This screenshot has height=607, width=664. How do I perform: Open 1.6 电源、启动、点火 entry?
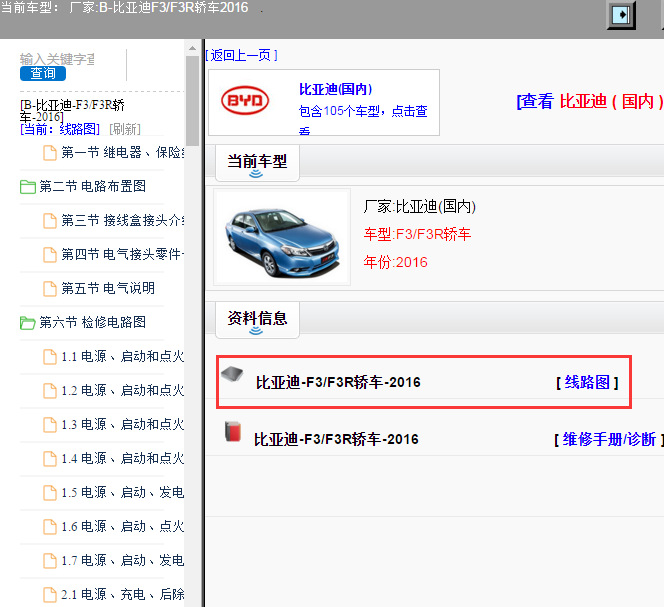pos(123,527)
